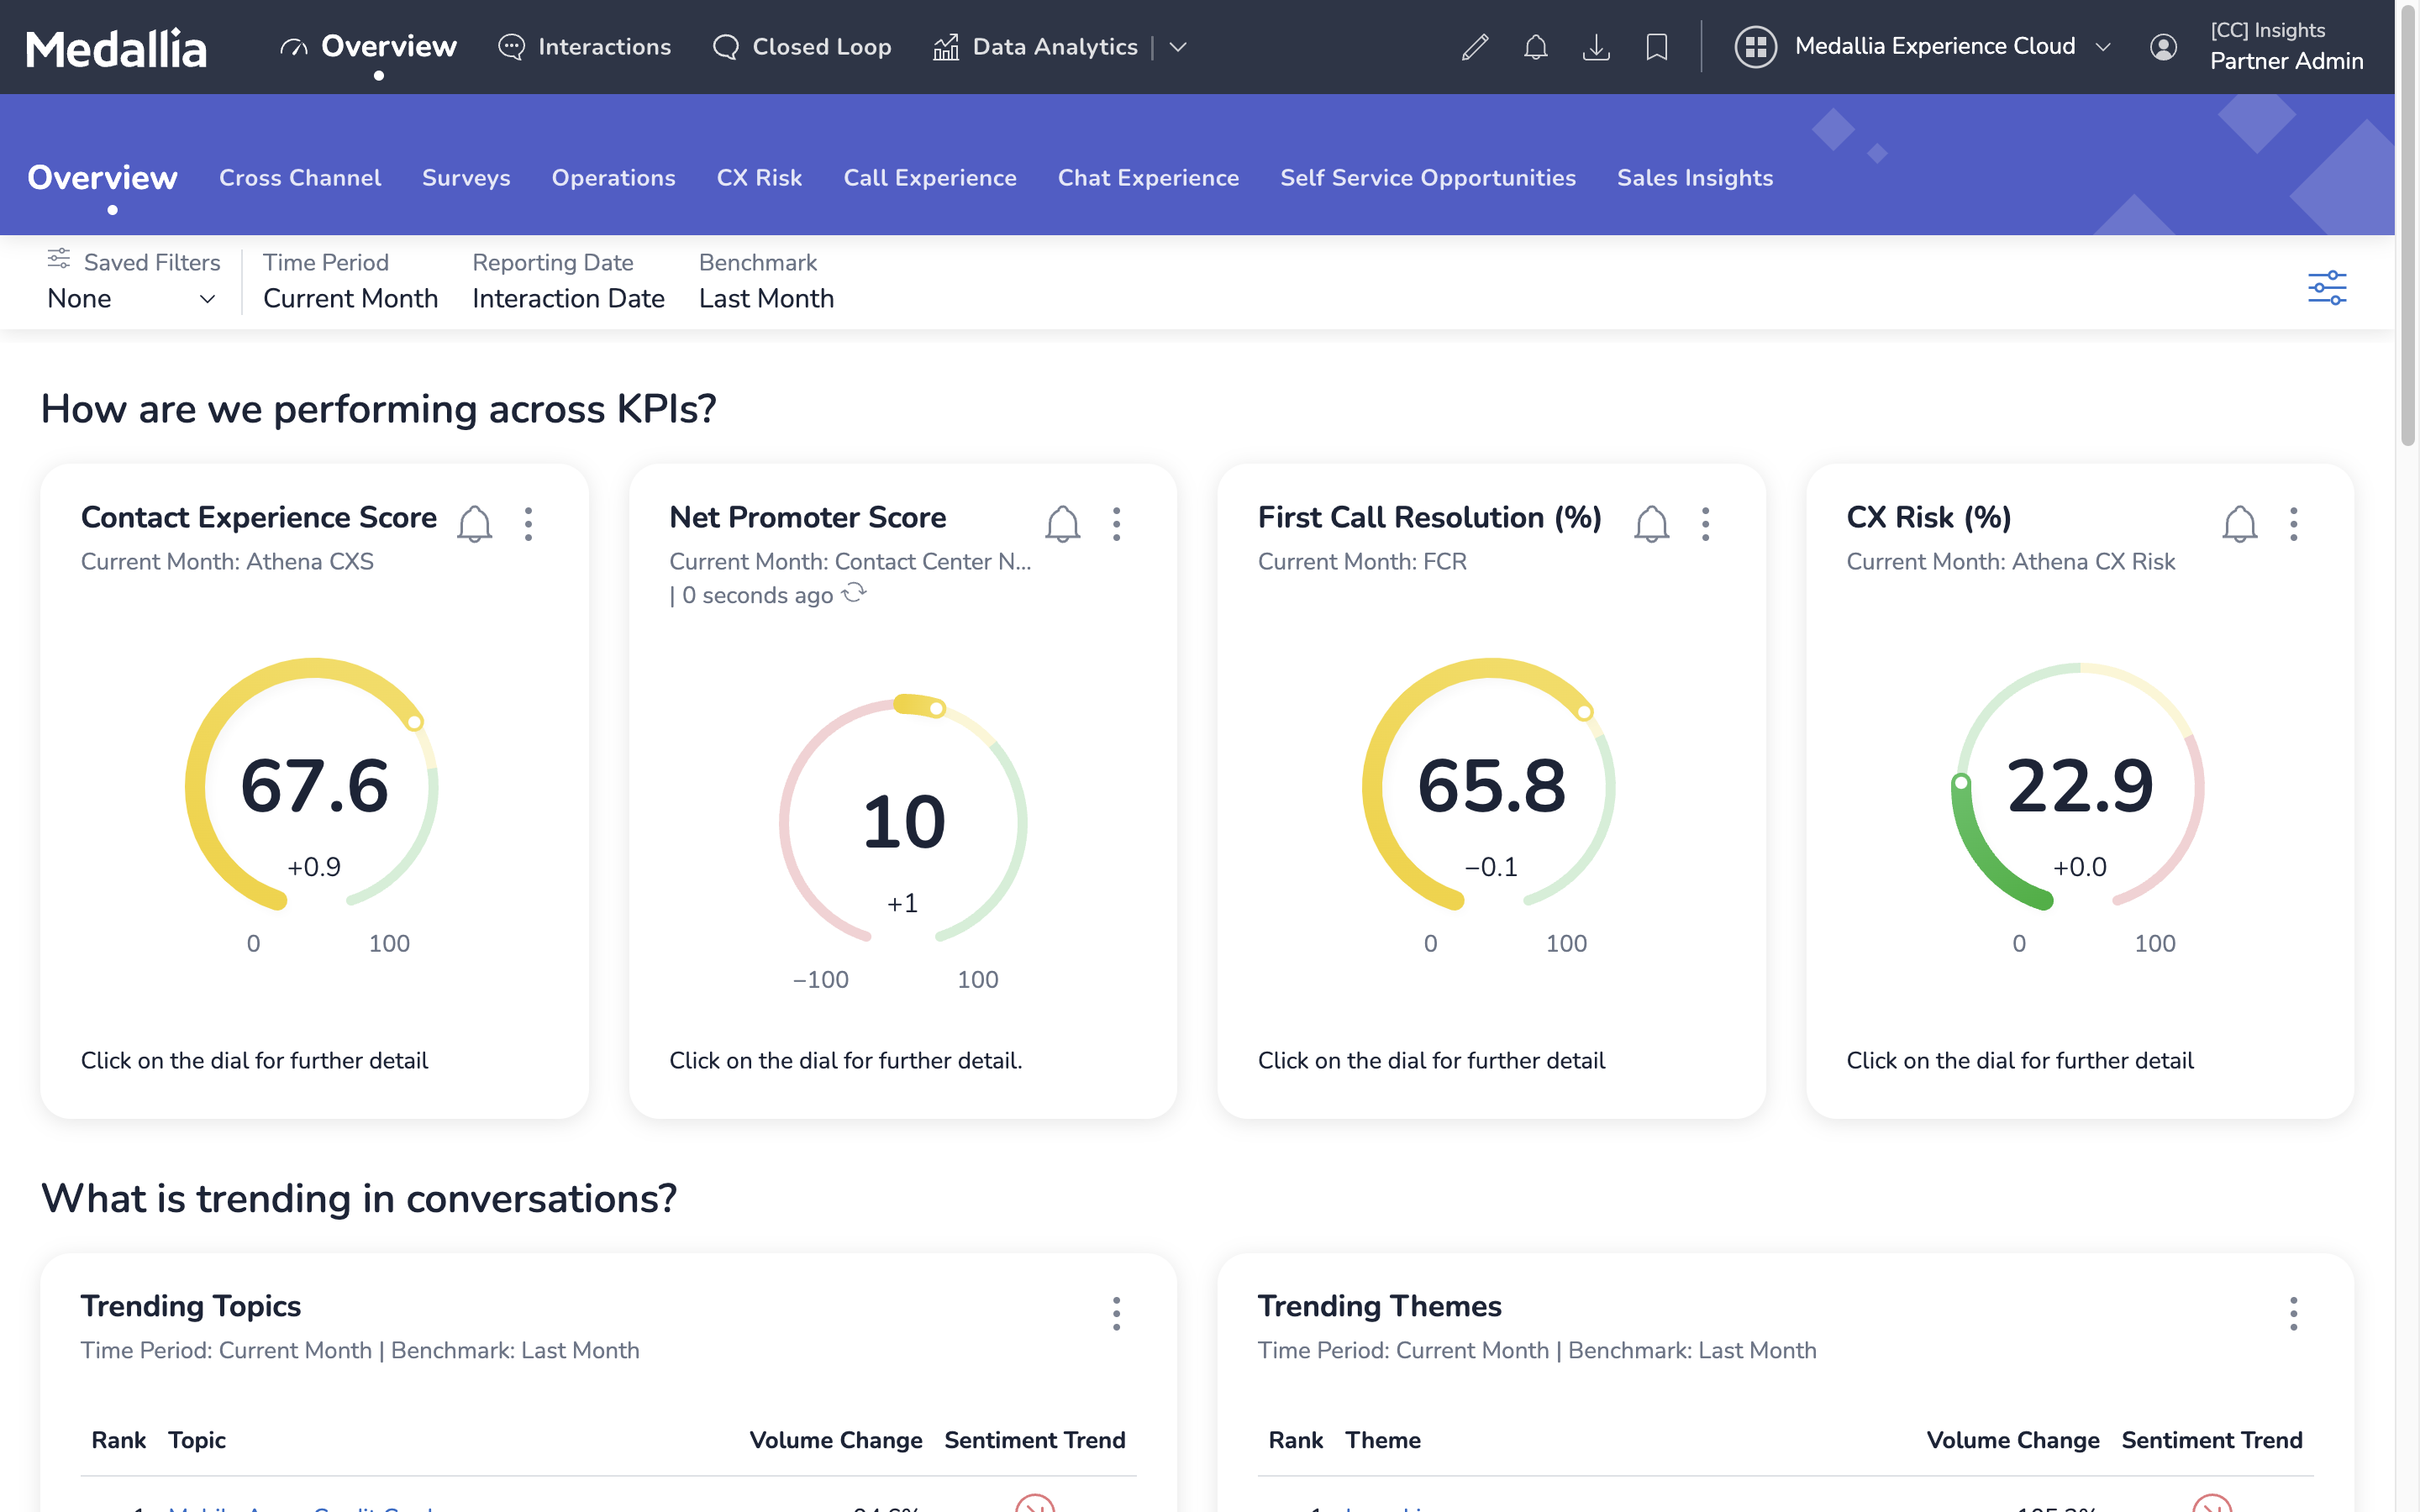The width and height of the screenshot is (2420, 1512).
Task: Set alert bell on Net Promoter Score
Action: point(1063,523)
